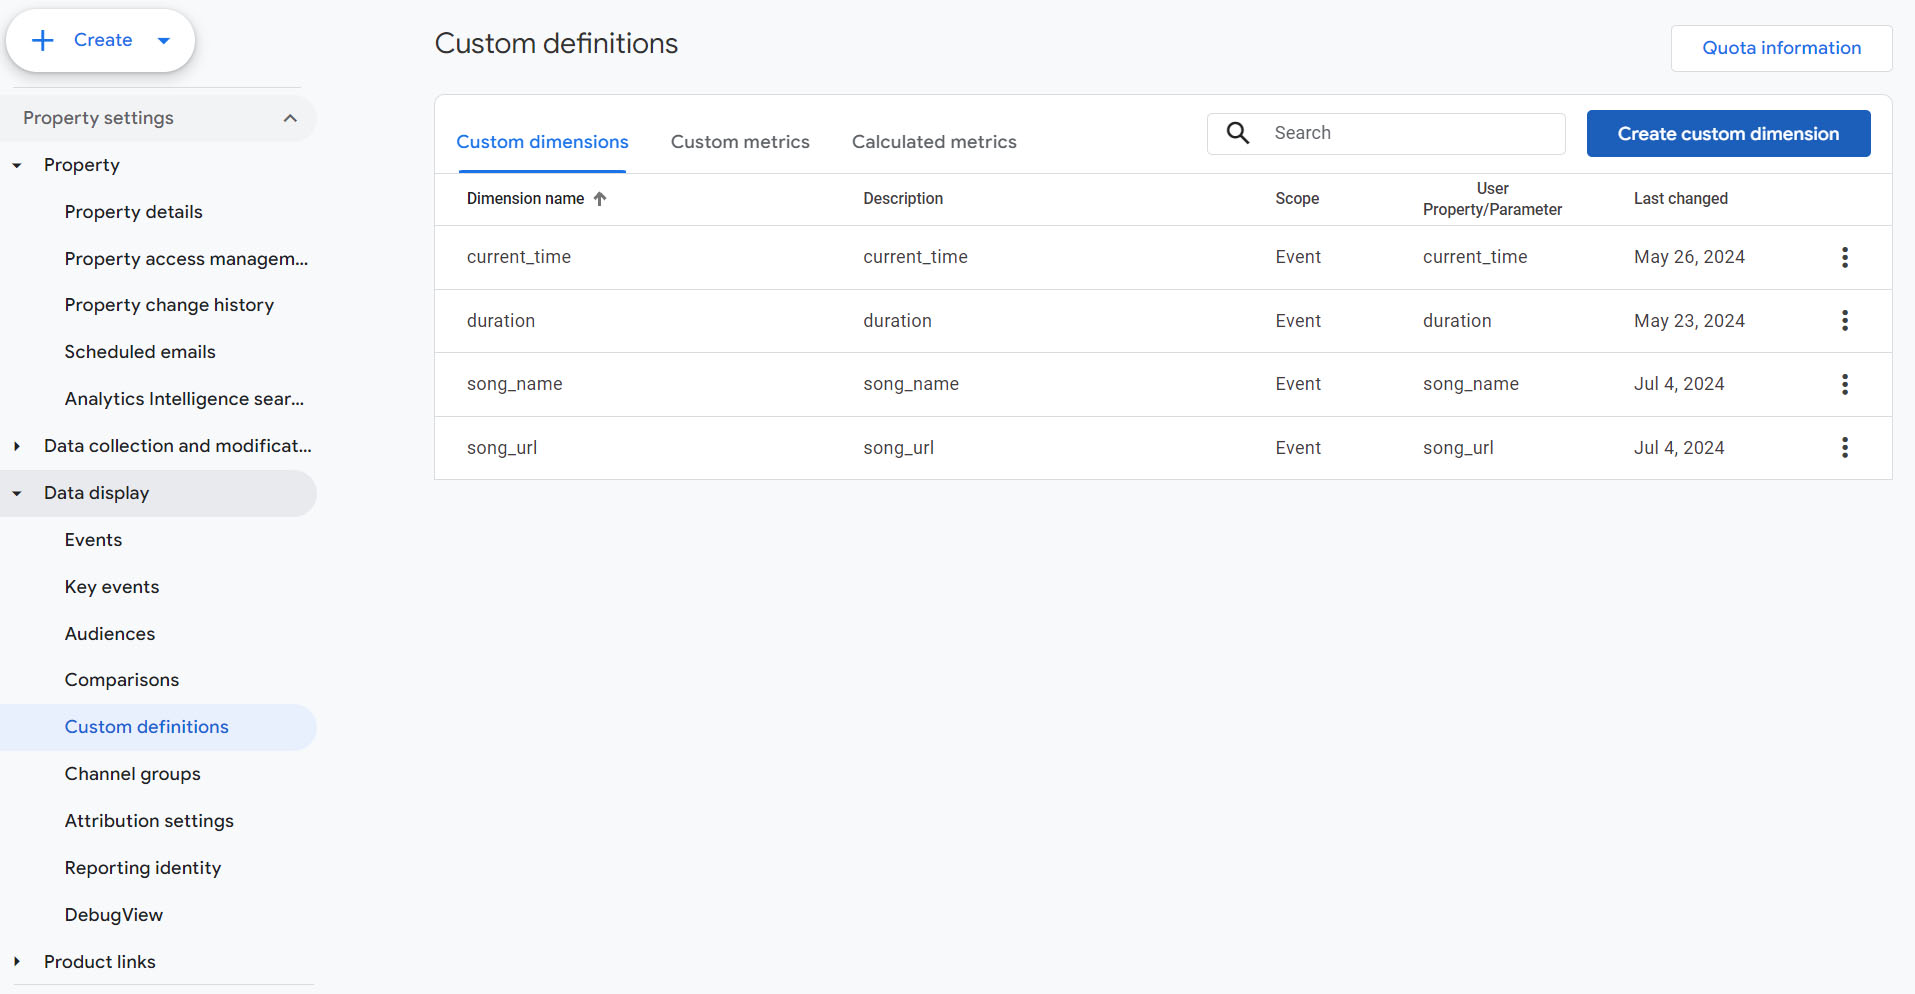Screen dimensions: 1915x994
Task: Collapse the Data display section
Action: point(17,493)
